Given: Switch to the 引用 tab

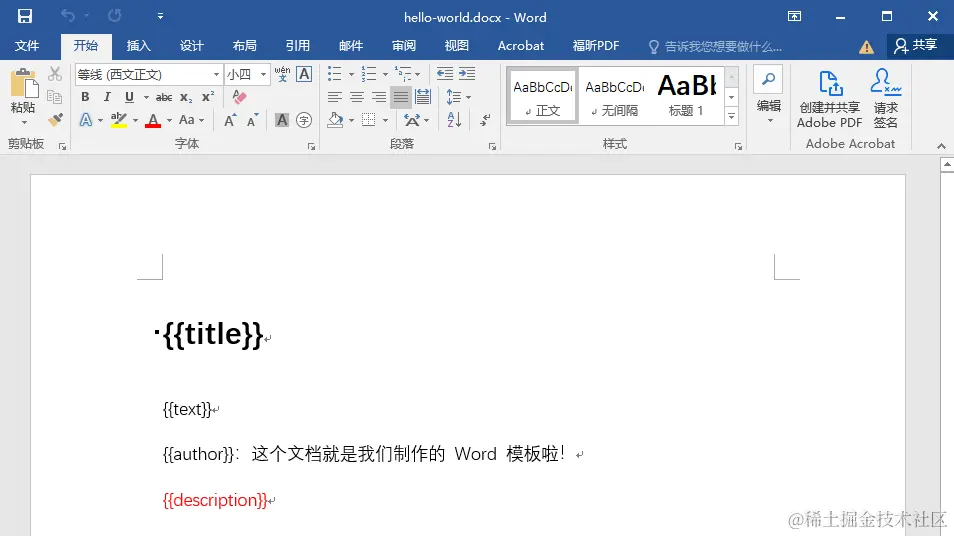Looking at the screenshot, I should click(x=298, y=46).
